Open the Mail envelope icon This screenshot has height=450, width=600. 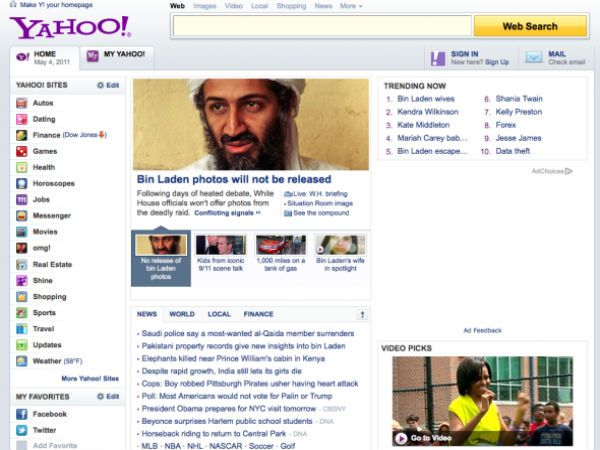(x=533, y=58)
